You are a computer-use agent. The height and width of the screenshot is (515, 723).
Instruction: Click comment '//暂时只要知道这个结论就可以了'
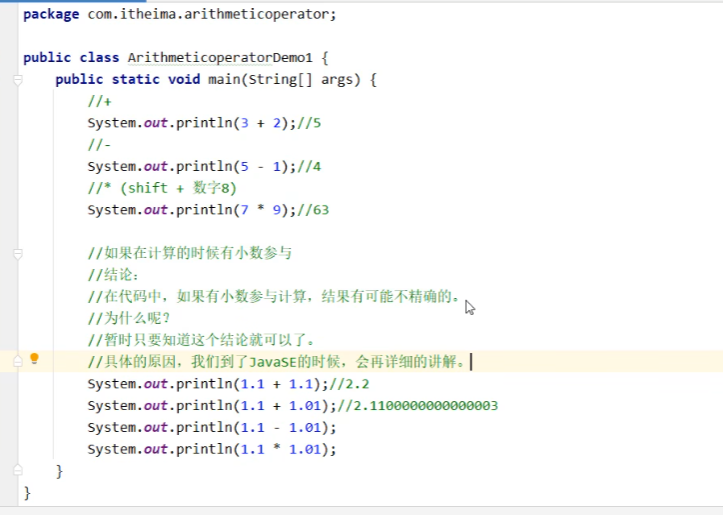coord(201,340)
